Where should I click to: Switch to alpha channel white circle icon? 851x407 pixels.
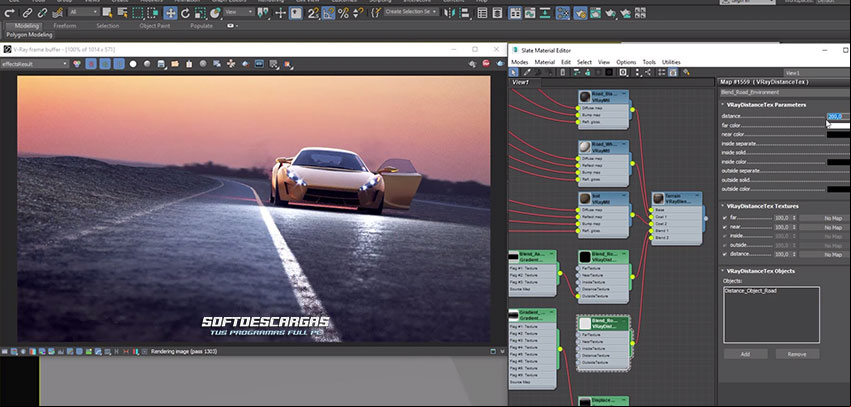pyautogui.click(x=133, y=64)
